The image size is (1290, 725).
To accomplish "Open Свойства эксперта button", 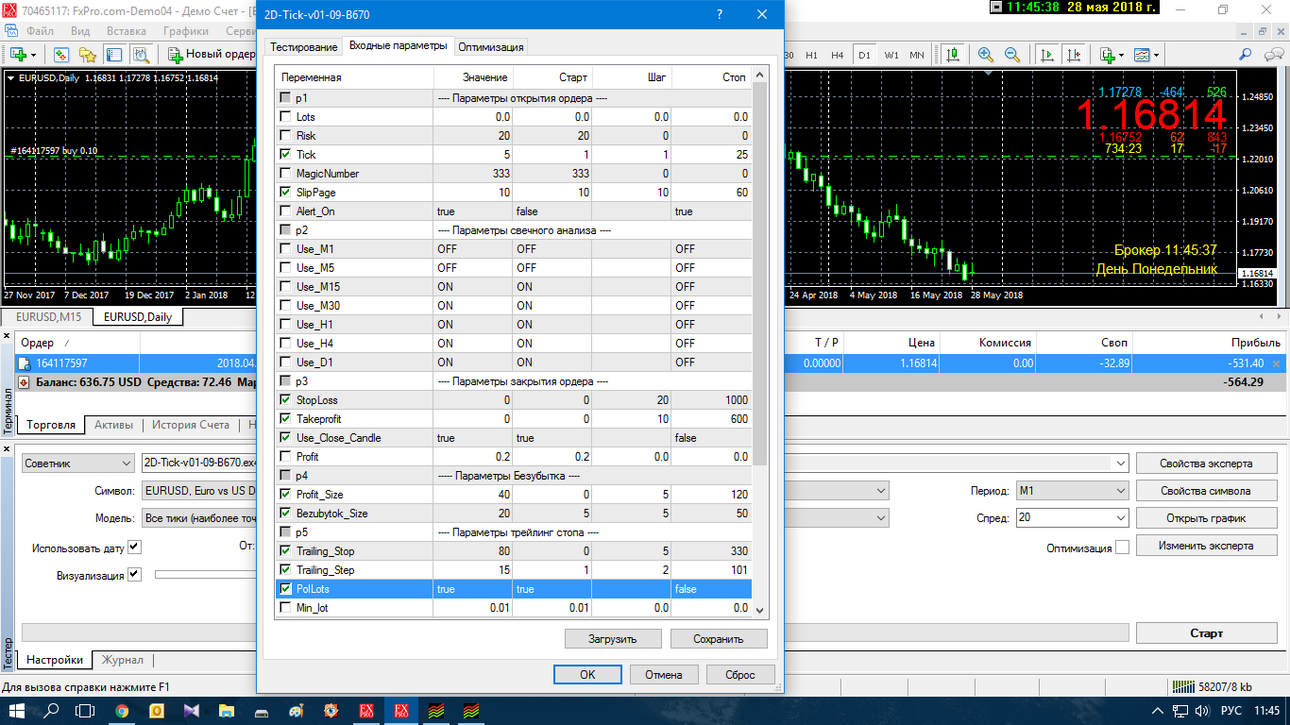I will 1206,463.
